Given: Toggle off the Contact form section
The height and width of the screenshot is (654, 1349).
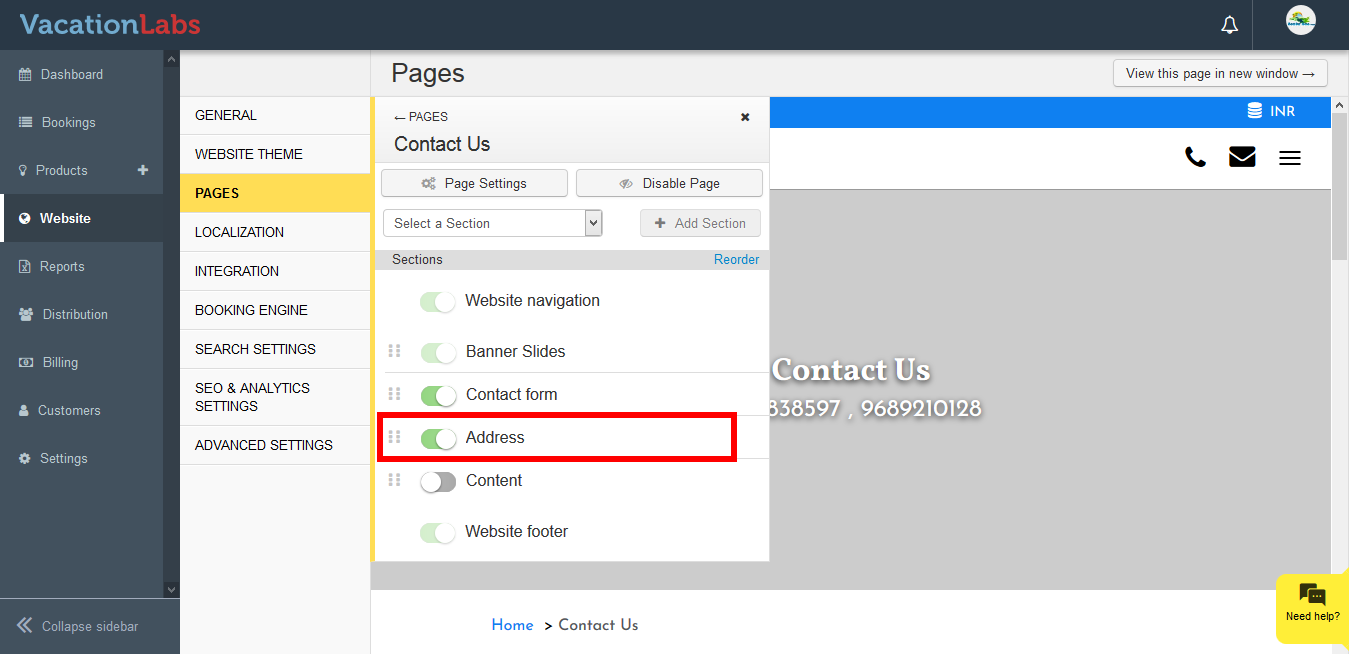Looking at the screenshot, I should (438, 395).
